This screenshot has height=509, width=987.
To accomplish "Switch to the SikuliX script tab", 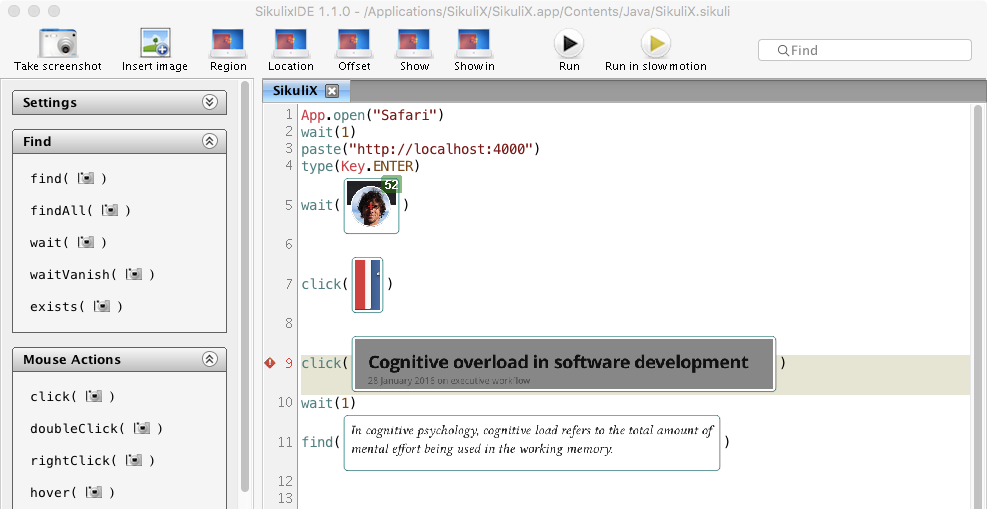I will pos(295,90).
